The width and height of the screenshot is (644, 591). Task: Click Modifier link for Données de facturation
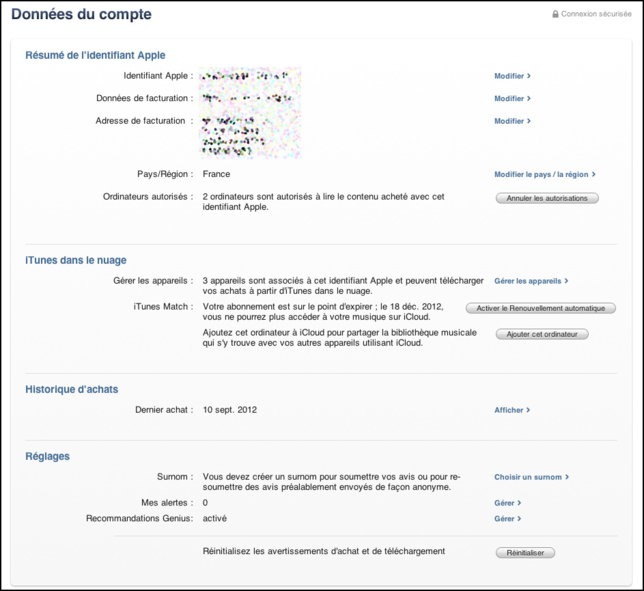pyautogui.click(x=512, y=99)
